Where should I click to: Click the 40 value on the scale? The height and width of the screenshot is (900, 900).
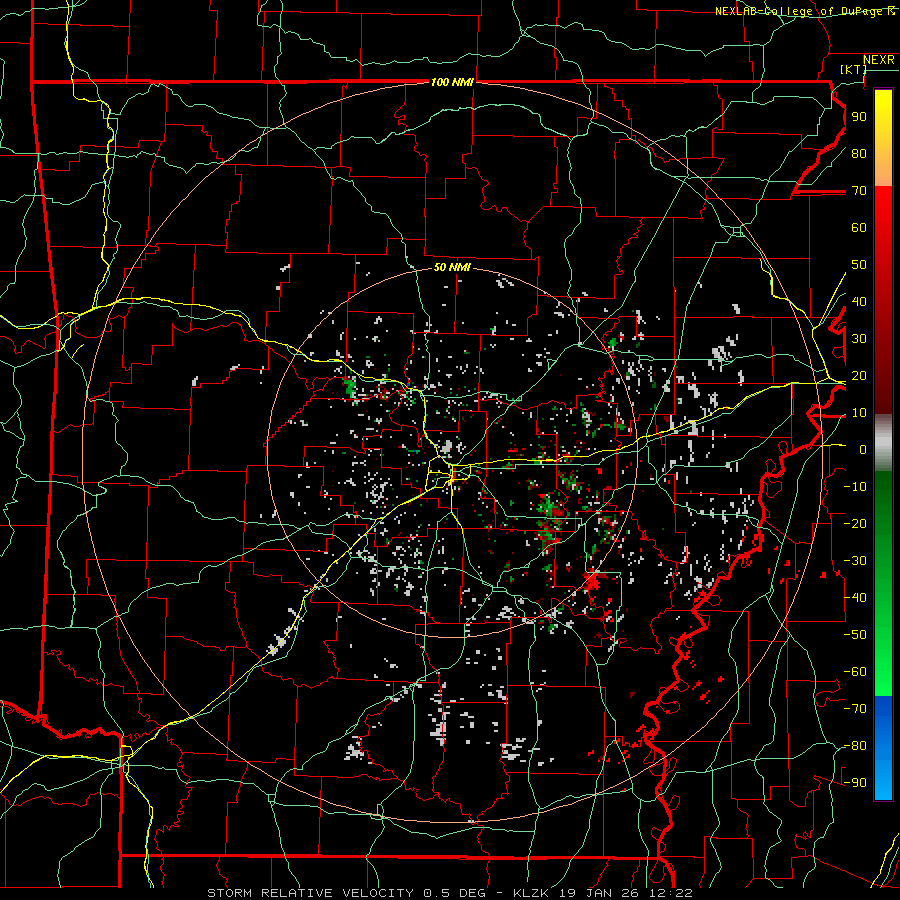[859, 301]
